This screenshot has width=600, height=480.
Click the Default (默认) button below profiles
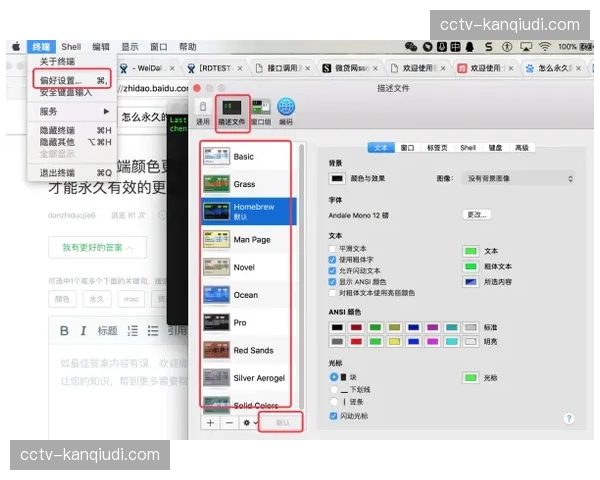pyautogui.click(x=282, y=423)
